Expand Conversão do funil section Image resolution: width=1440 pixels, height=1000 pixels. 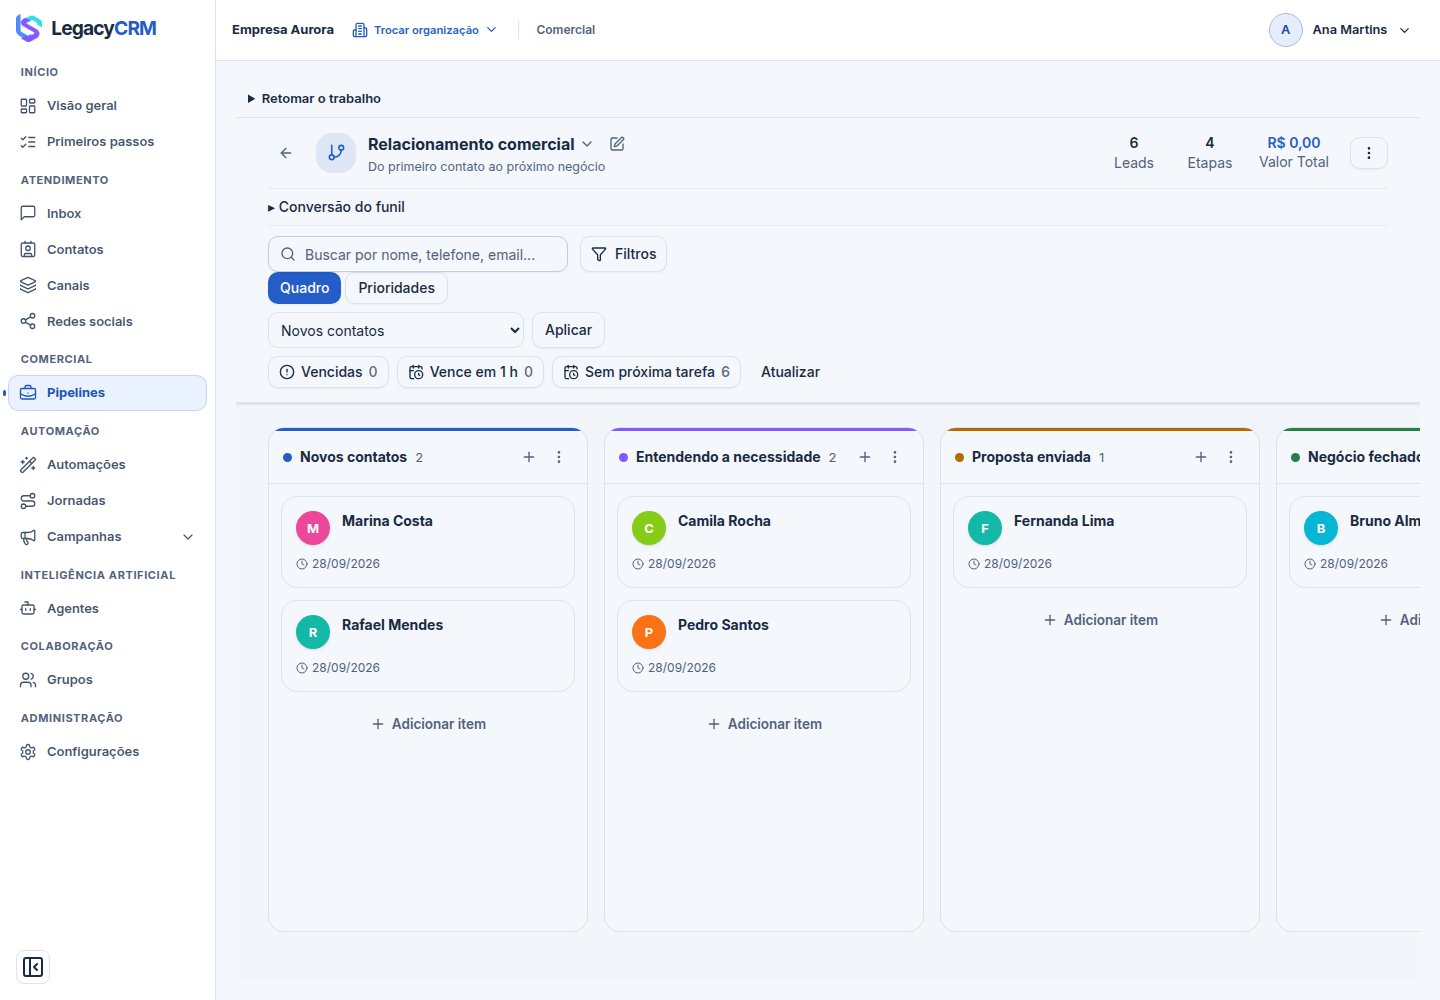336,207
